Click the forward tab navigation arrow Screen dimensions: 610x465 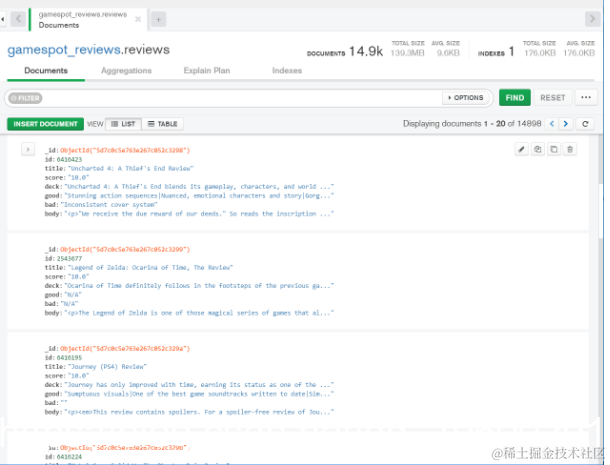[x=592, y=18]
